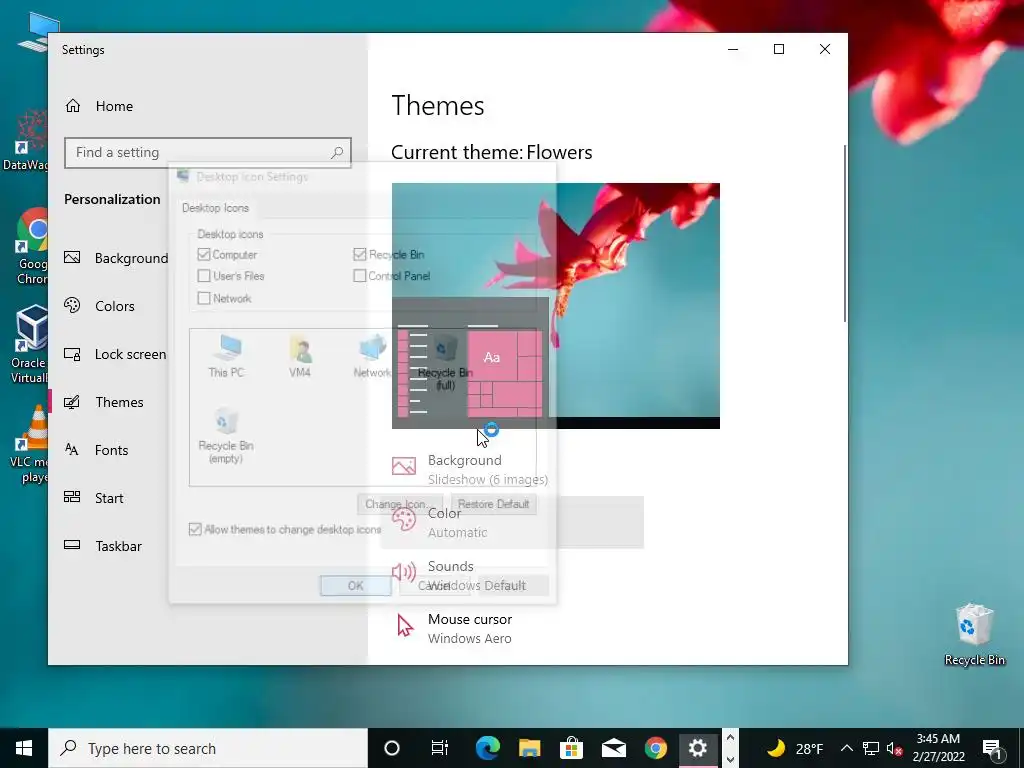Open the weather widget showing 28°F
Viewport: 1024px width, 768px height.
coord(794,748)
